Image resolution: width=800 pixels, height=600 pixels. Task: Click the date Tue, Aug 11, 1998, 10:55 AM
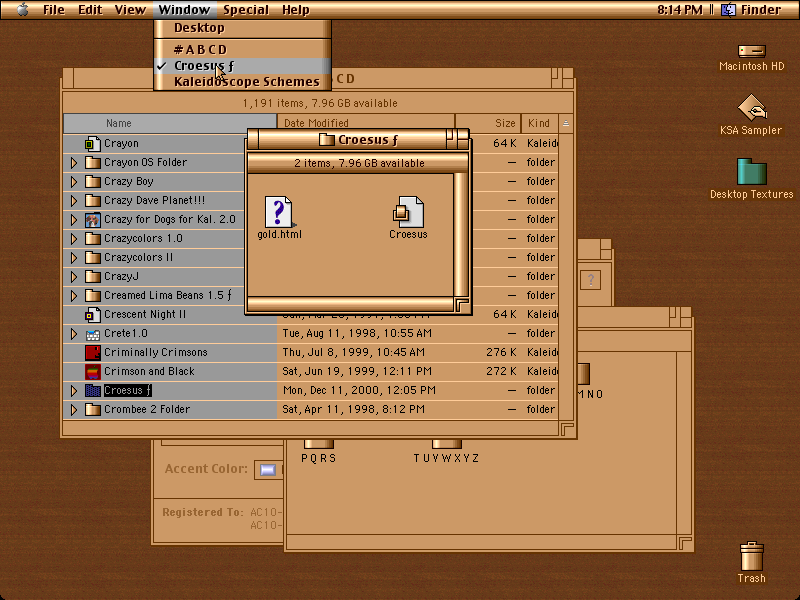coord(357,334)
